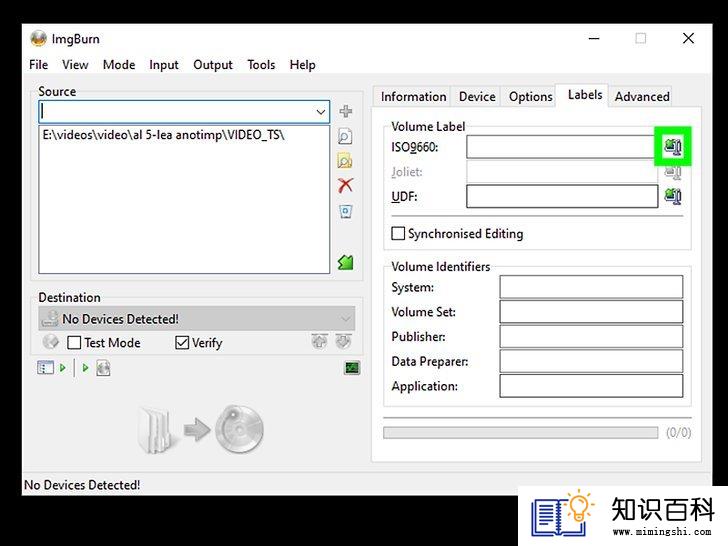The height and width of the screenshot is (546, 728).
Task: Click UDF label import icon
Action: pyautogui.click(x=673, y=196)
